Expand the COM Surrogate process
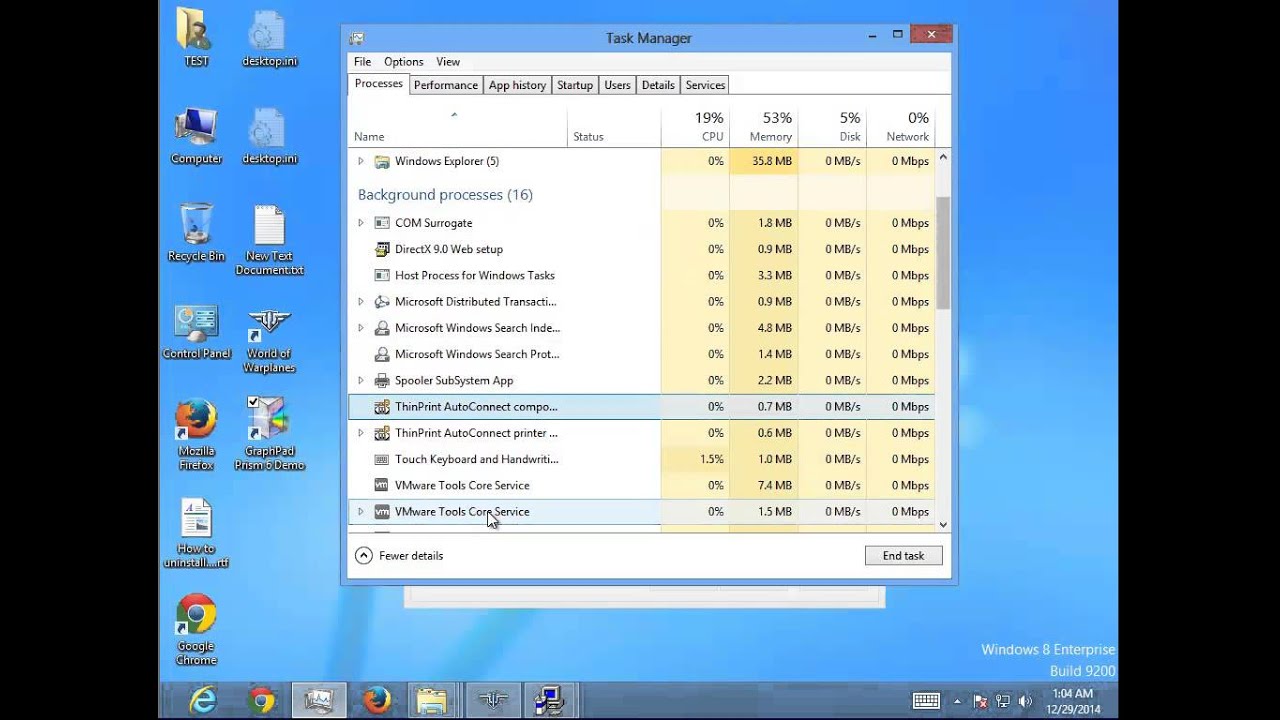Image resolution: width=1280 pixels, height=720 pixels. coord(361,223)
